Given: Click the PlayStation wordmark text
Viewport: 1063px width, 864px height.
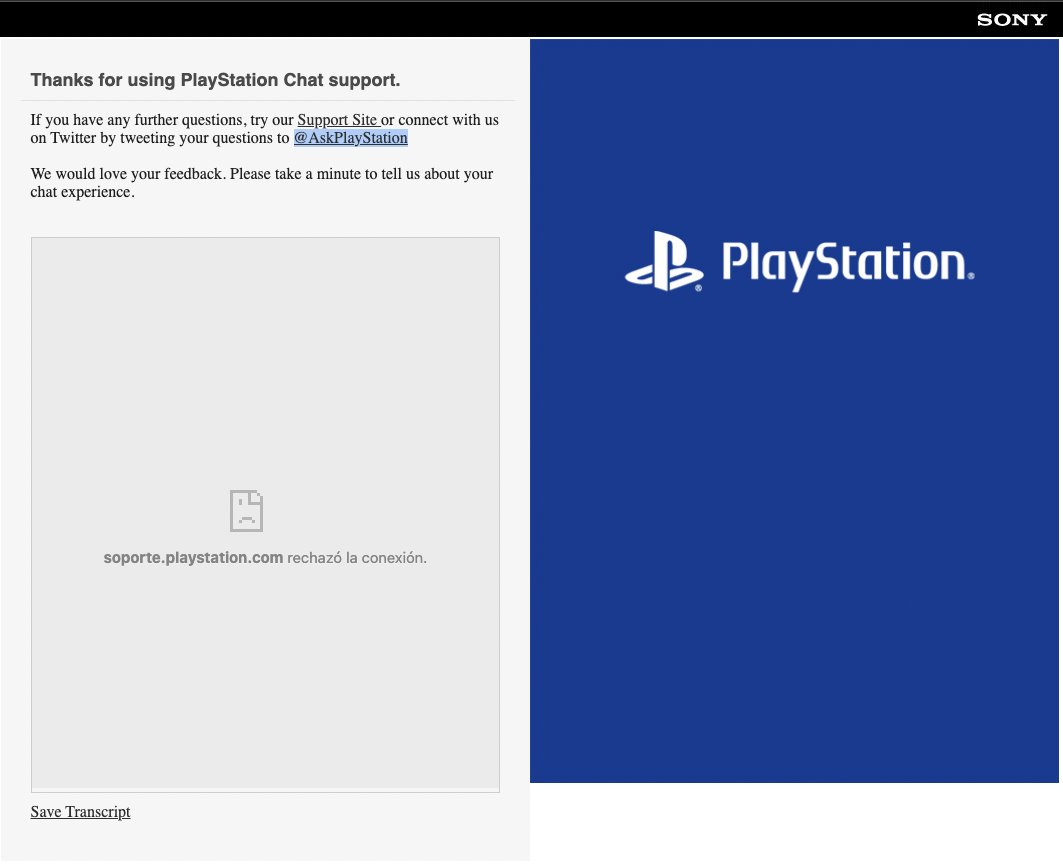Looking at the screenshot, I should [848, 265].
